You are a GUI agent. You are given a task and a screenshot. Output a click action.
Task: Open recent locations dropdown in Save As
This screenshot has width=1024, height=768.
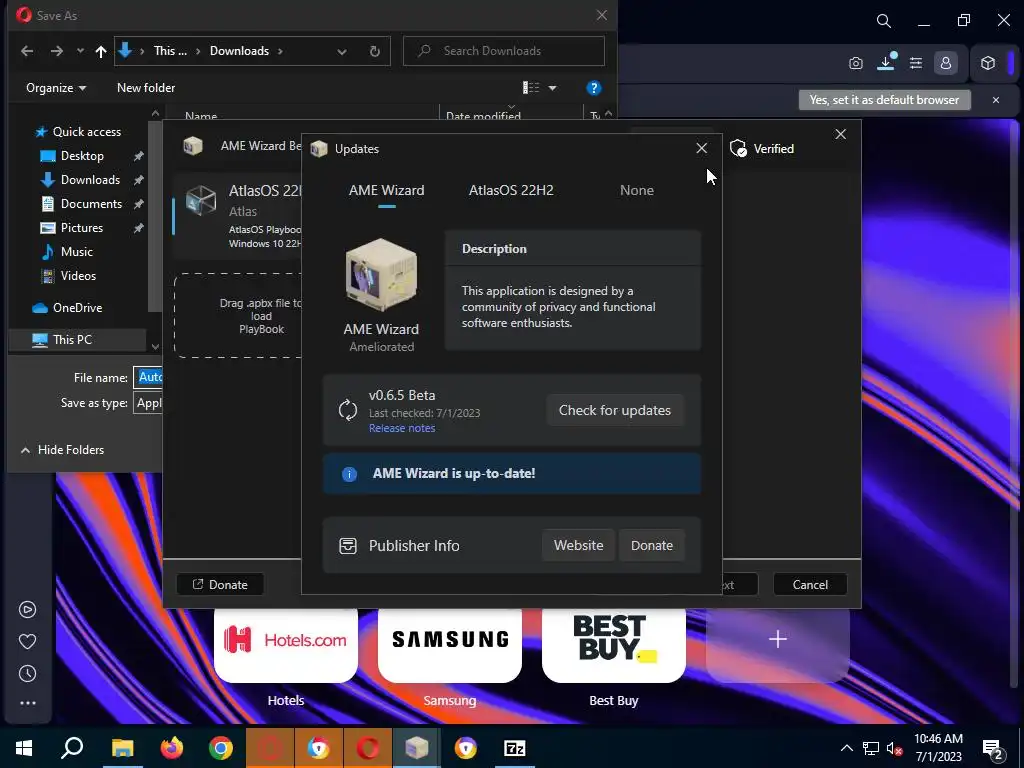(x=80, y=51)
